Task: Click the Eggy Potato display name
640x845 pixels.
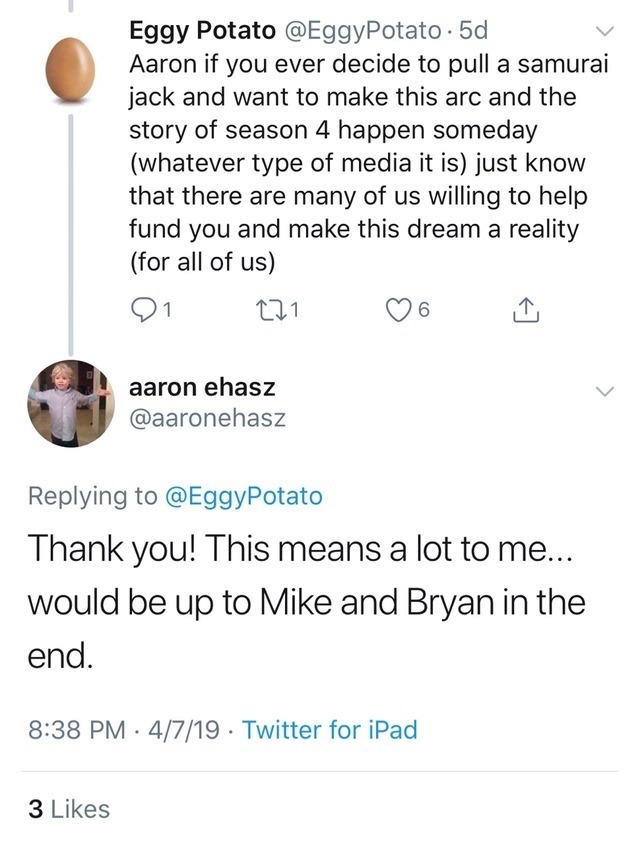Action: [x=205, y=30]
